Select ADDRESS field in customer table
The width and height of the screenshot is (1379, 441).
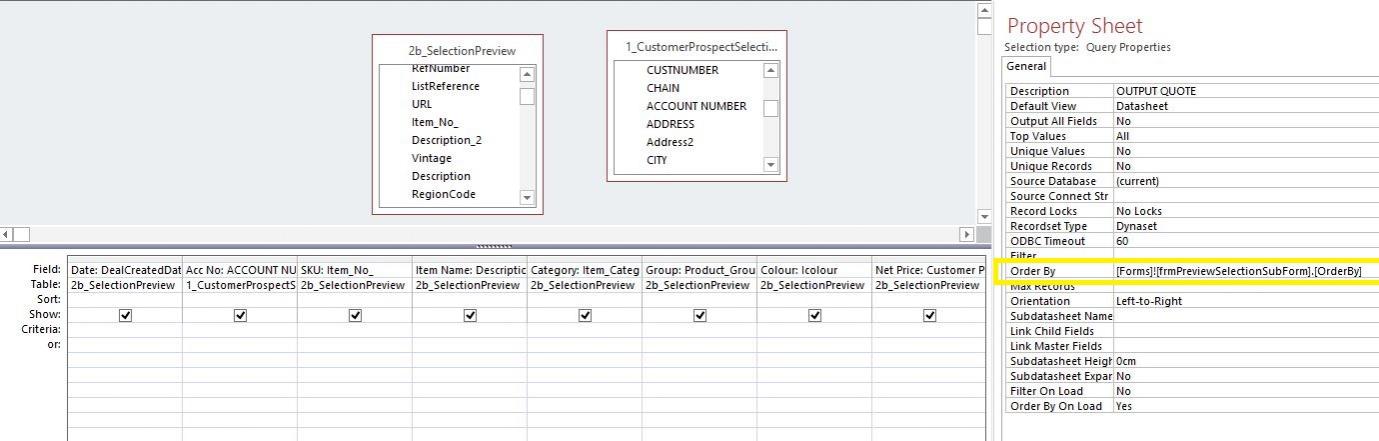[x=670, y=124]
